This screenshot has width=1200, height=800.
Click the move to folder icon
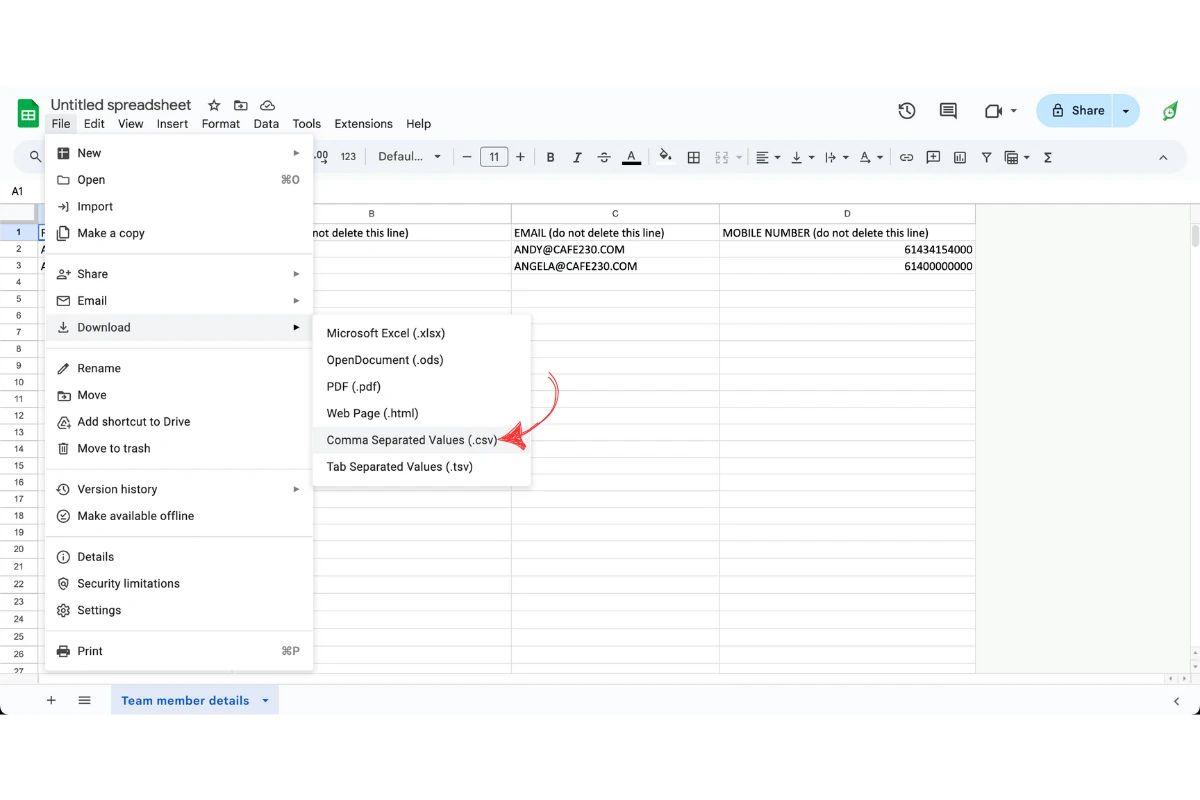pyautogui.click(x=241, y=105)
